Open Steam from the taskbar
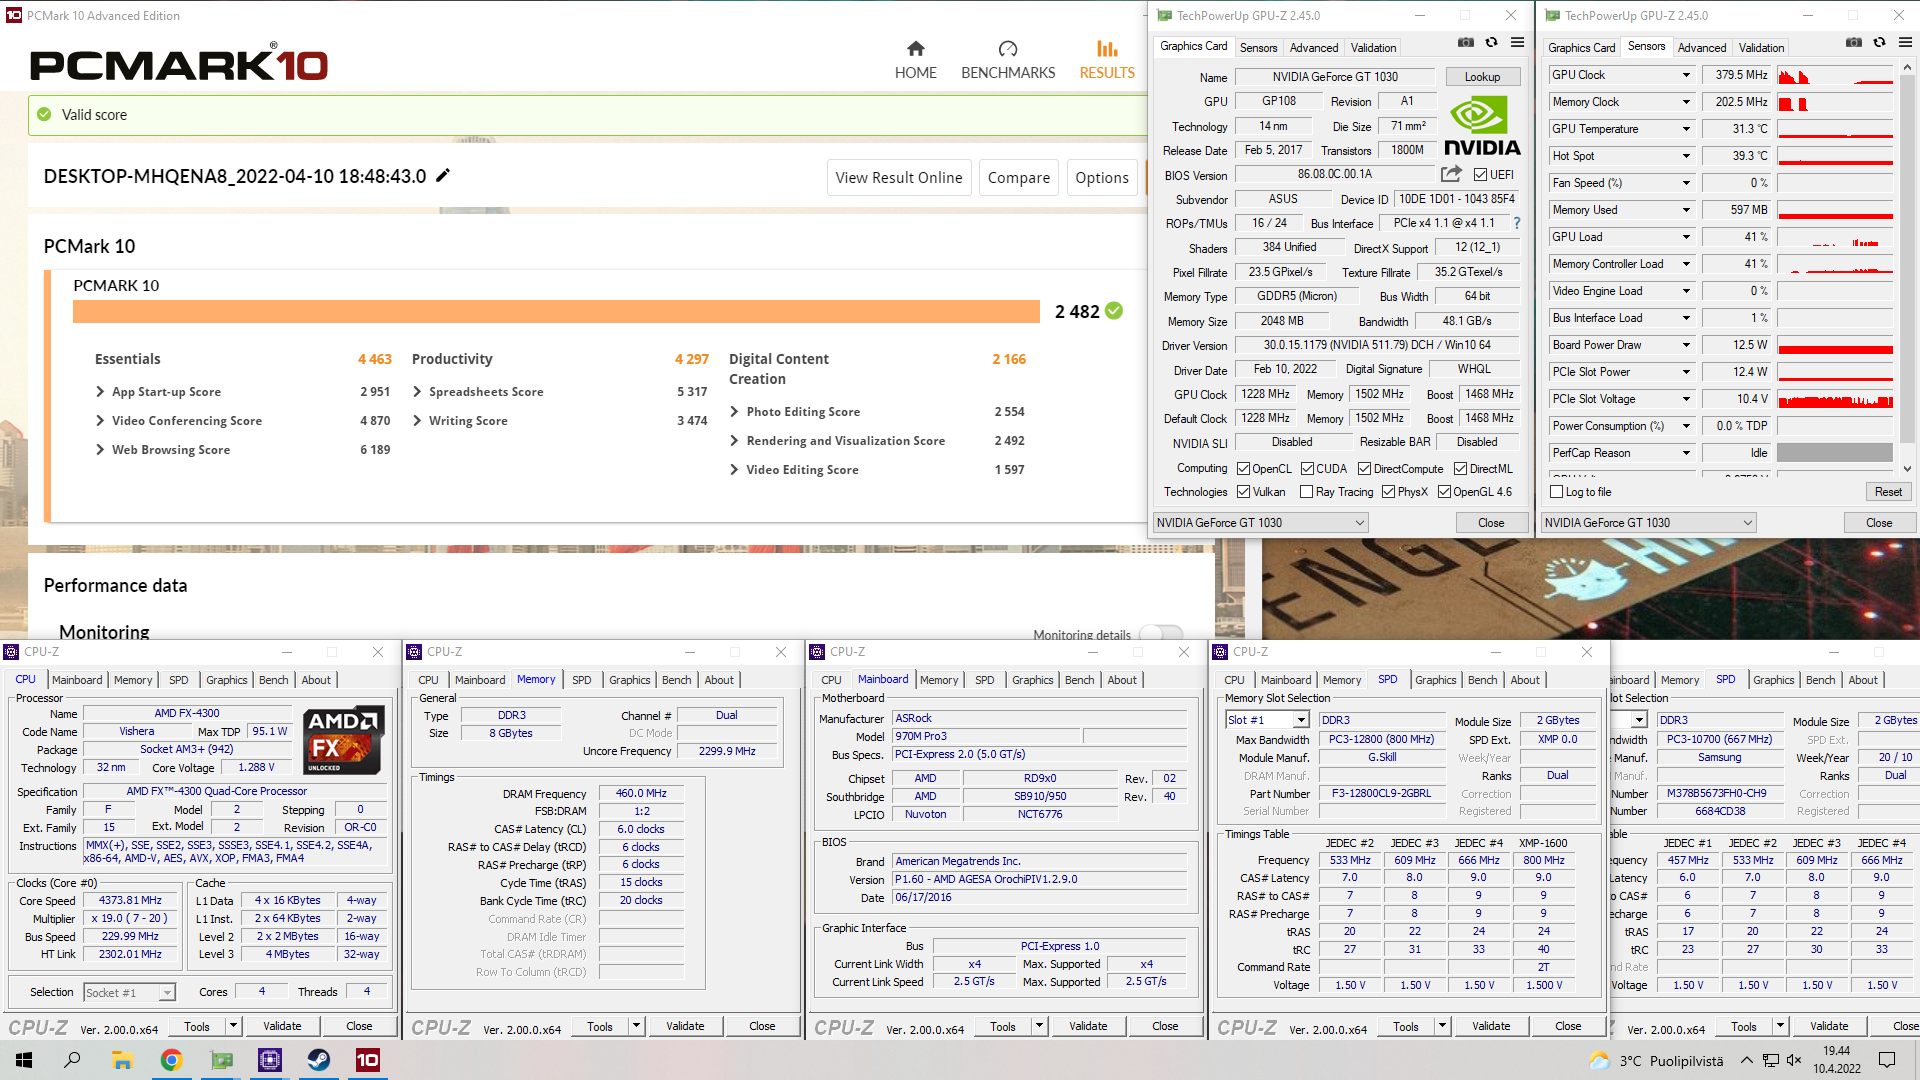Viewport: 1920px width, 1080px height. [319, 1060]
